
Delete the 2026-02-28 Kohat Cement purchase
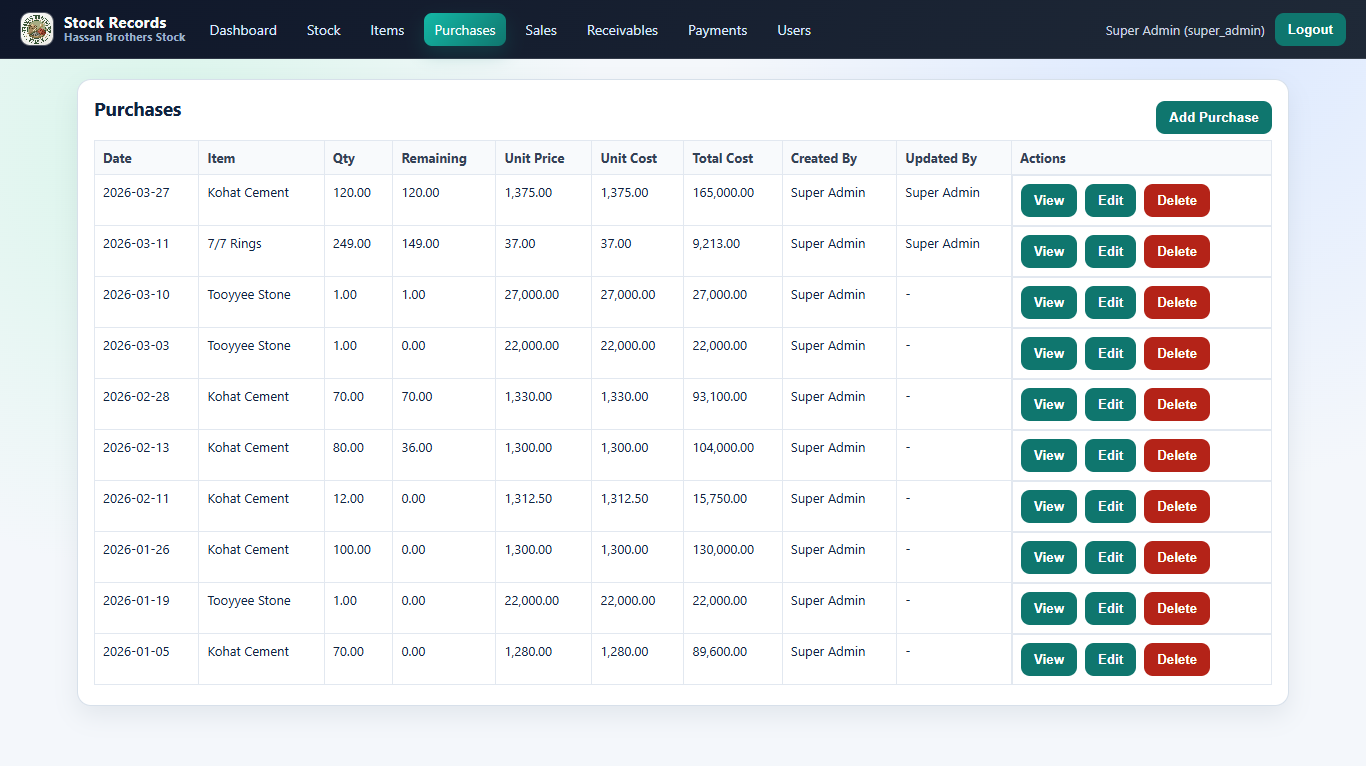(x=1177, y=404)
